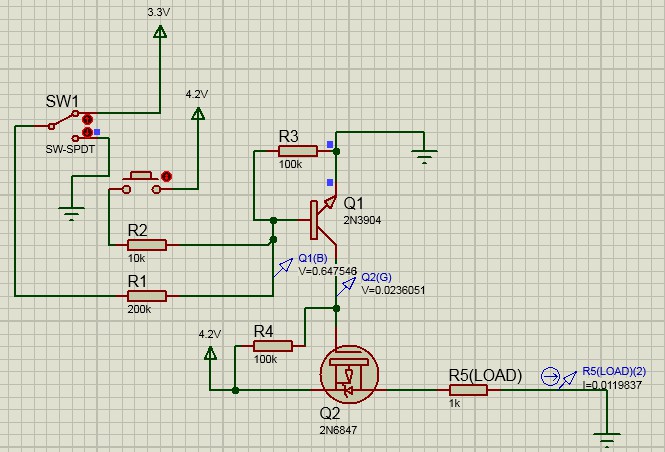The width and height of the screenshot is (665, 452).
Task: Select ground symbol below SW1
Action: pyautogui.click(x=71, y=214)
